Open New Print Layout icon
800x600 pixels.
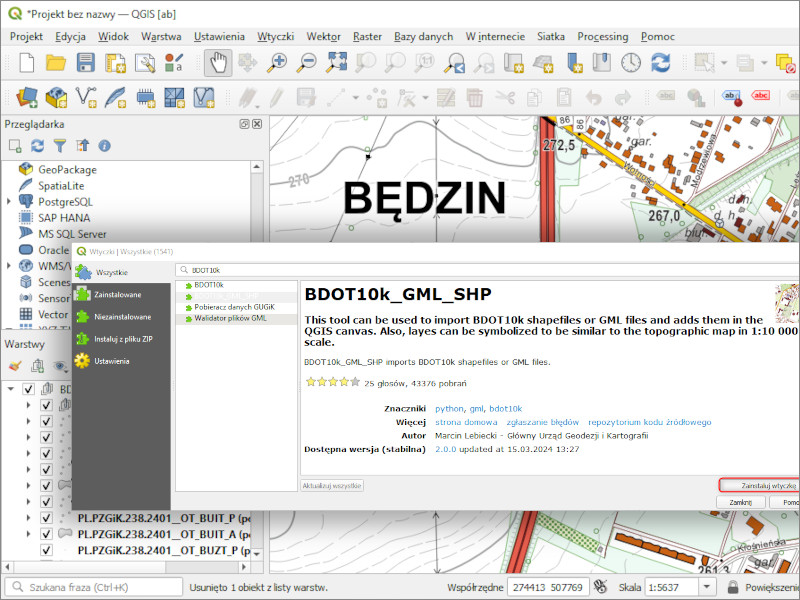point(115,63)
